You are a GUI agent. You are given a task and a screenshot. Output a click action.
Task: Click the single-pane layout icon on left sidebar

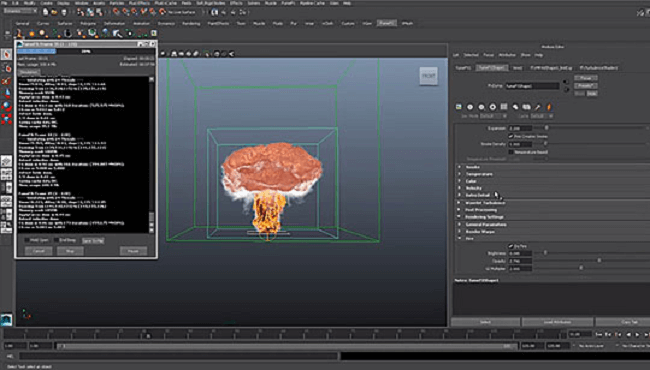coord(6,161)
